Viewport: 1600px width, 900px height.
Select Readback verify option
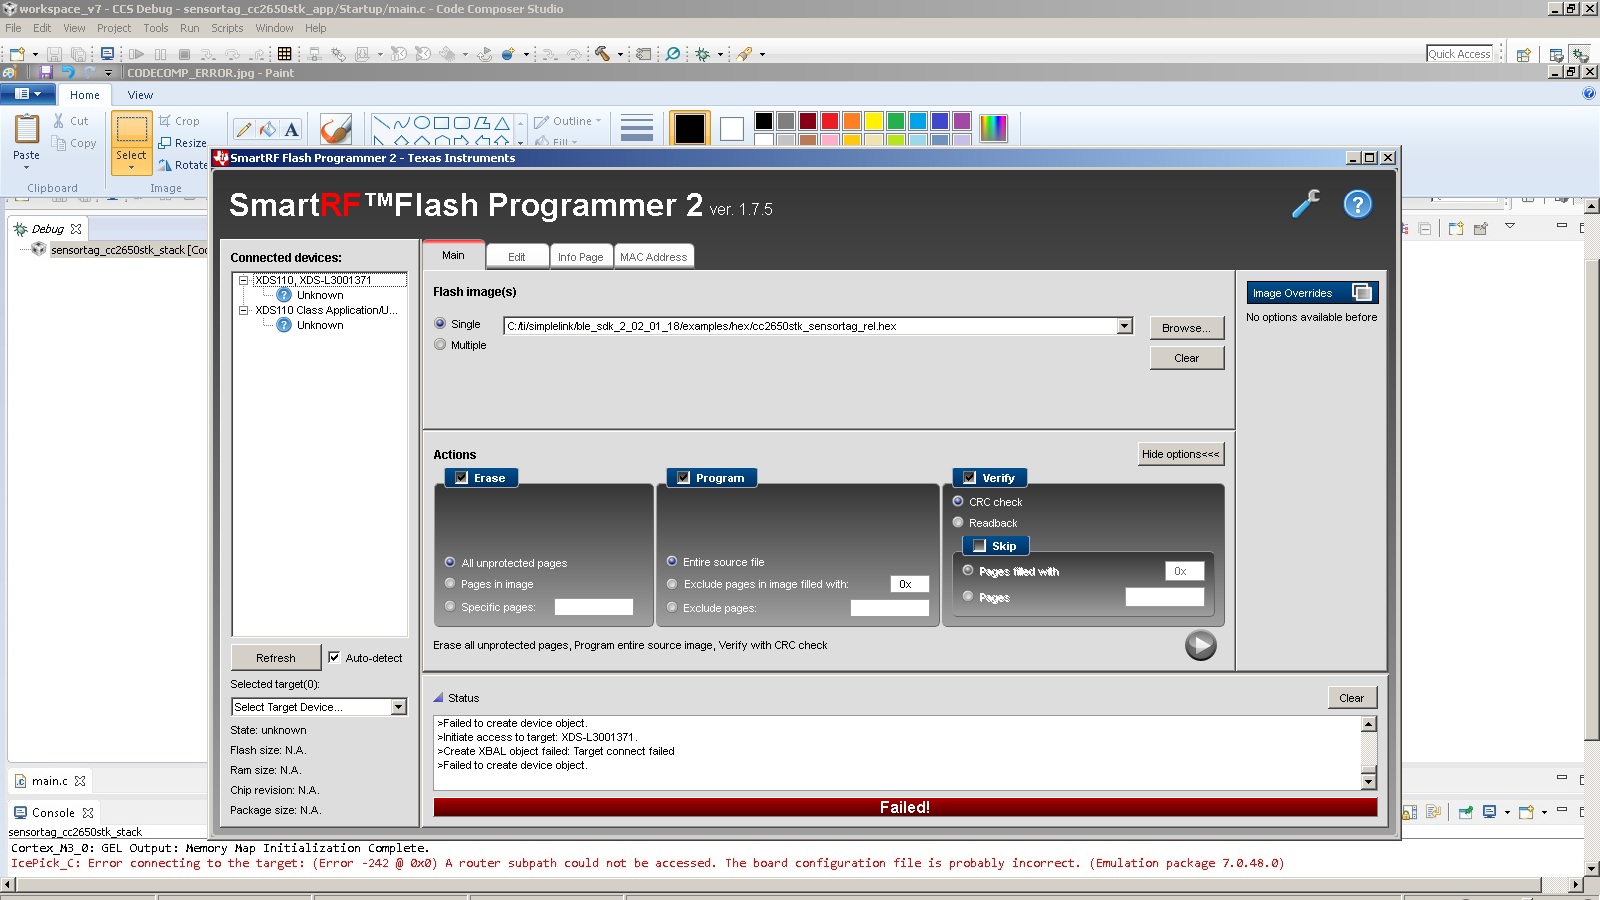(958, 523)
